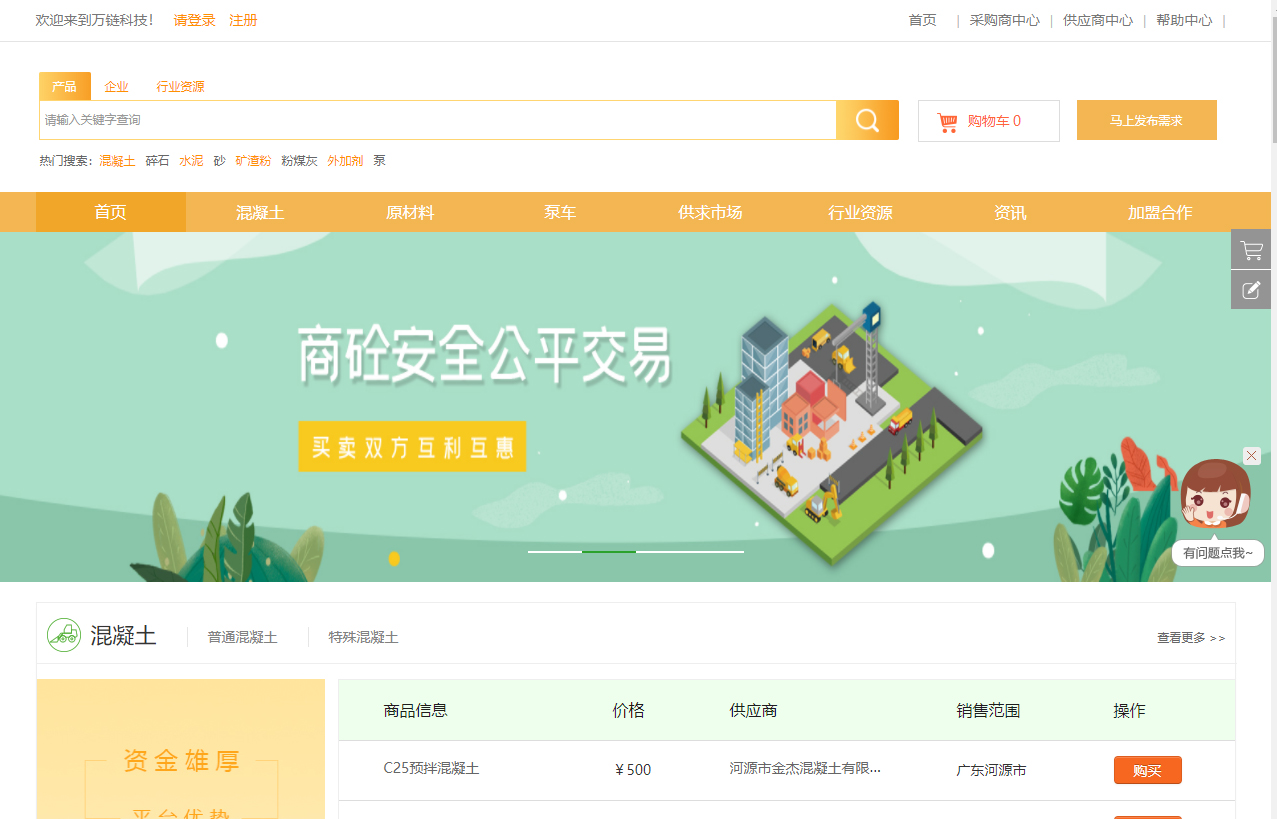Click the magnifier search button
The width and height of the screenshot is (1277, 819).
tap(867, 120)
